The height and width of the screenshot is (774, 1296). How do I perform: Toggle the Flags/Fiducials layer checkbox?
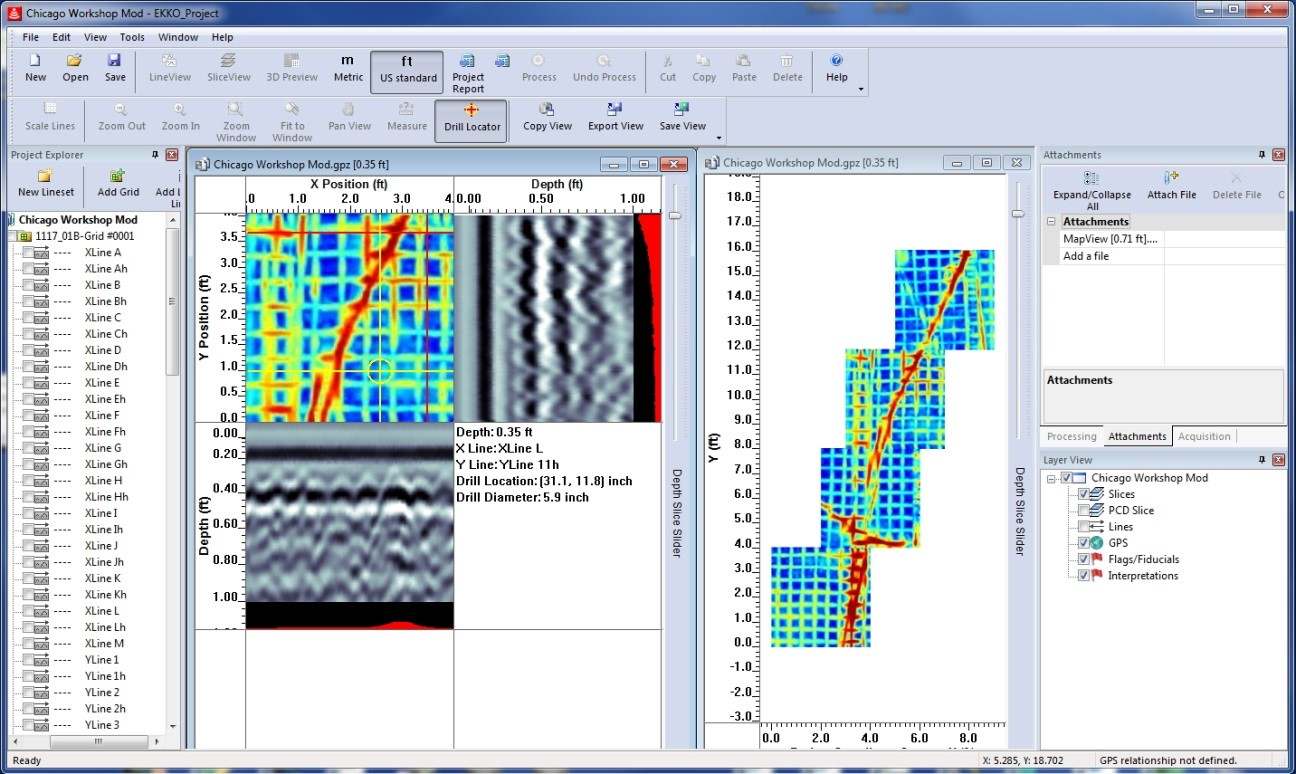tap(1084, 559)
